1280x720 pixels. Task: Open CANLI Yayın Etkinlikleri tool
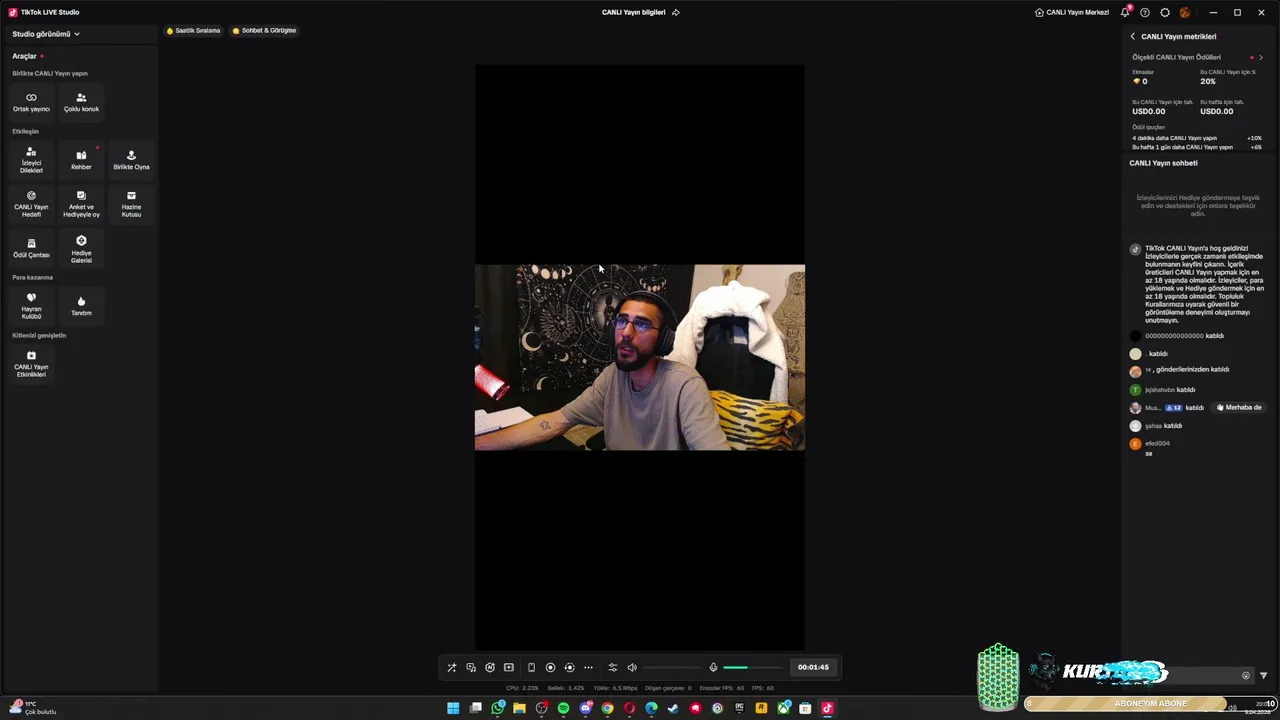click(31, 364)
